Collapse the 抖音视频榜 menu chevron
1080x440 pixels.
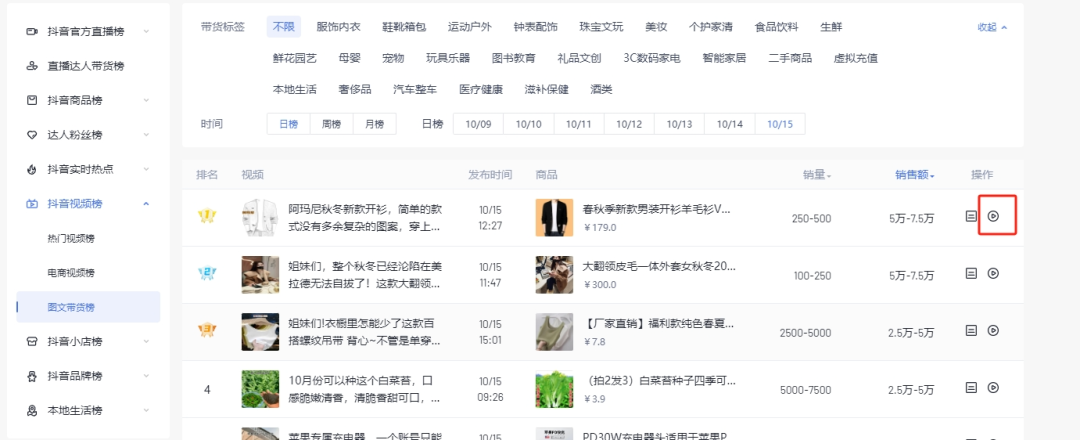[146, 204]
